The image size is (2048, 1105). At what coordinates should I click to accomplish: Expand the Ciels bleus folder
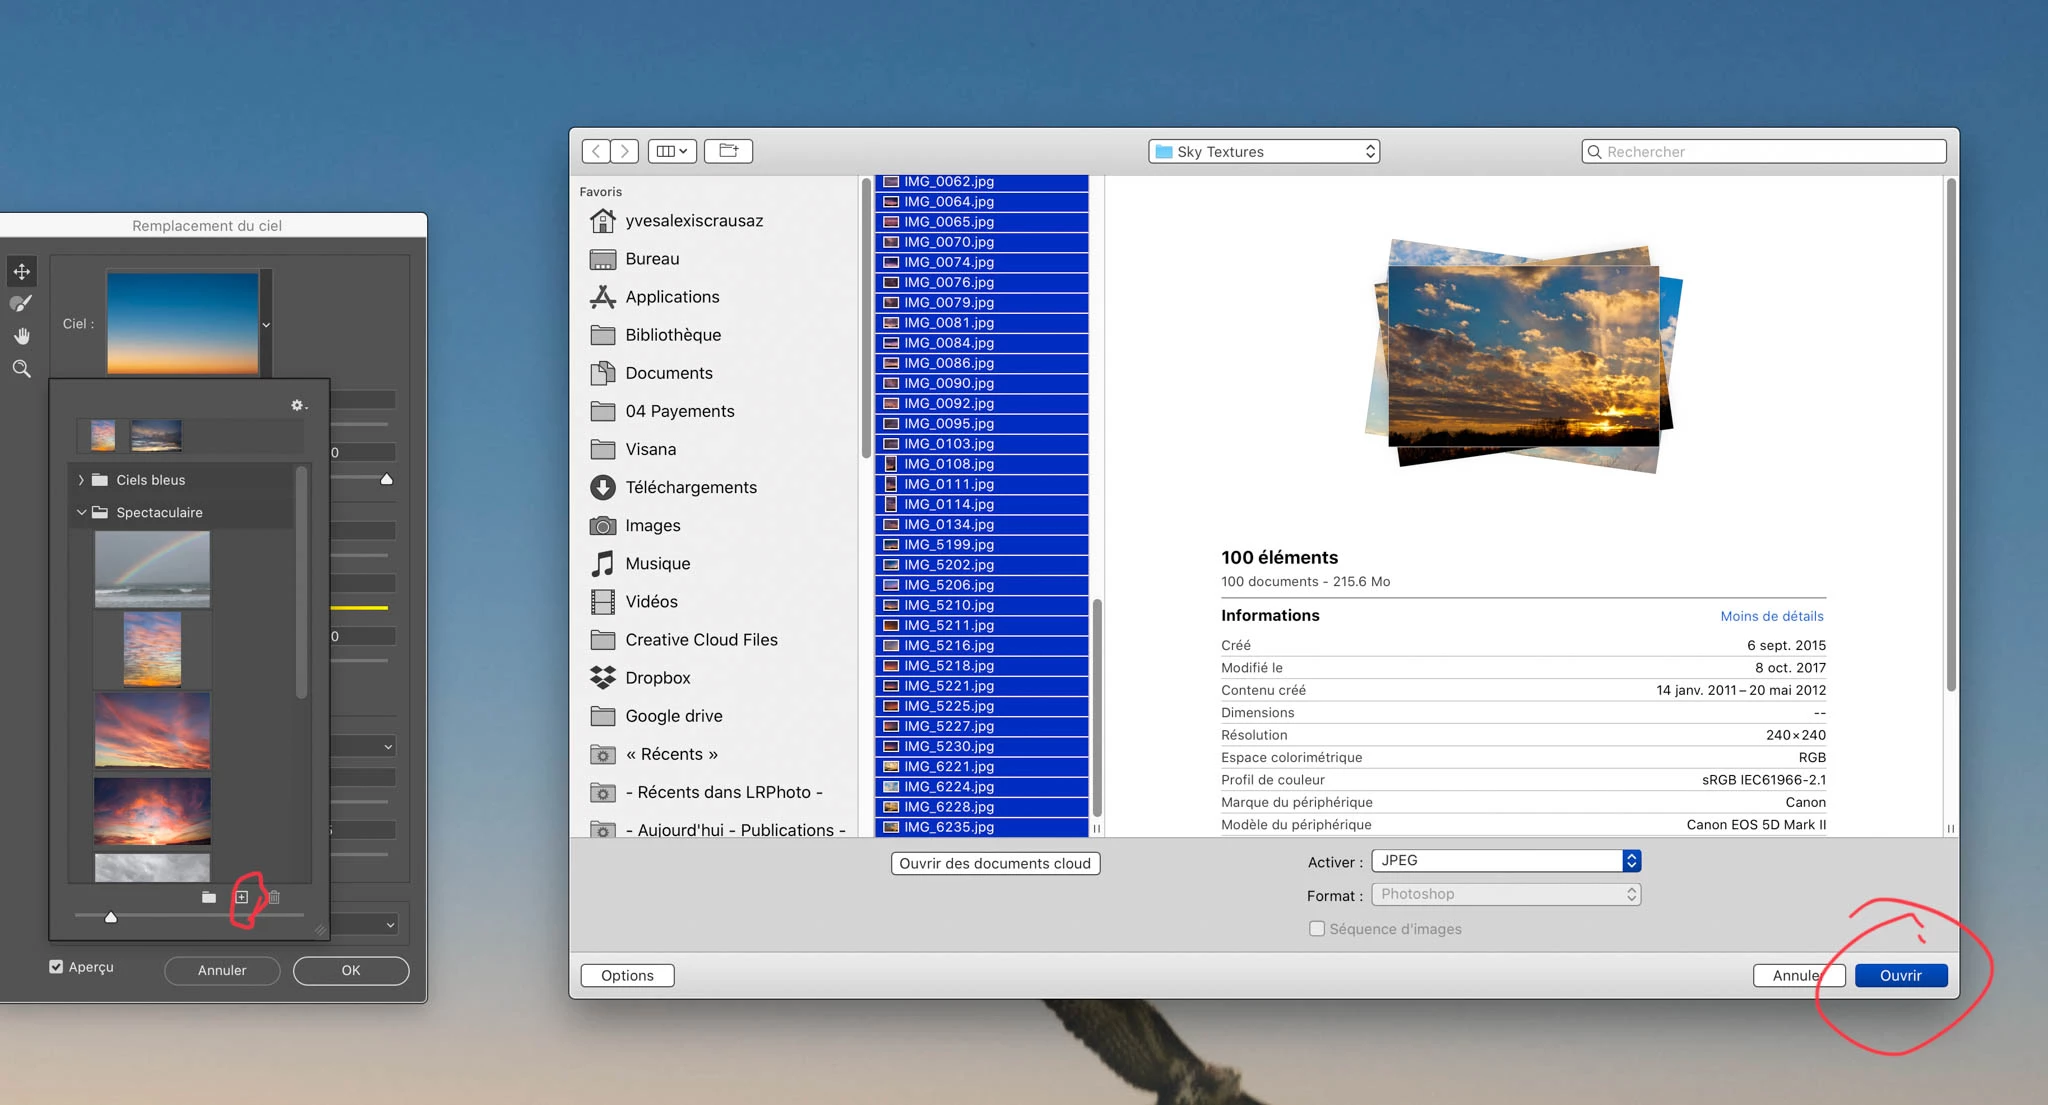click(x=81, y=480)
